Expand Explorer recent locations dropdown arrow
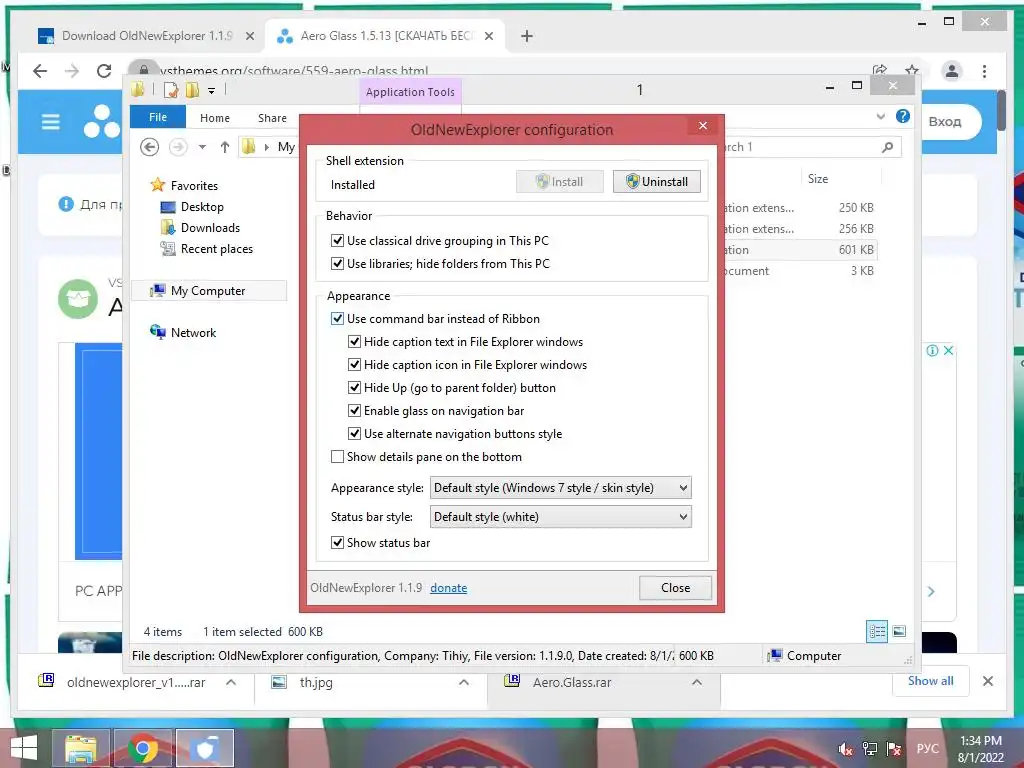 (x=202, y=147)
